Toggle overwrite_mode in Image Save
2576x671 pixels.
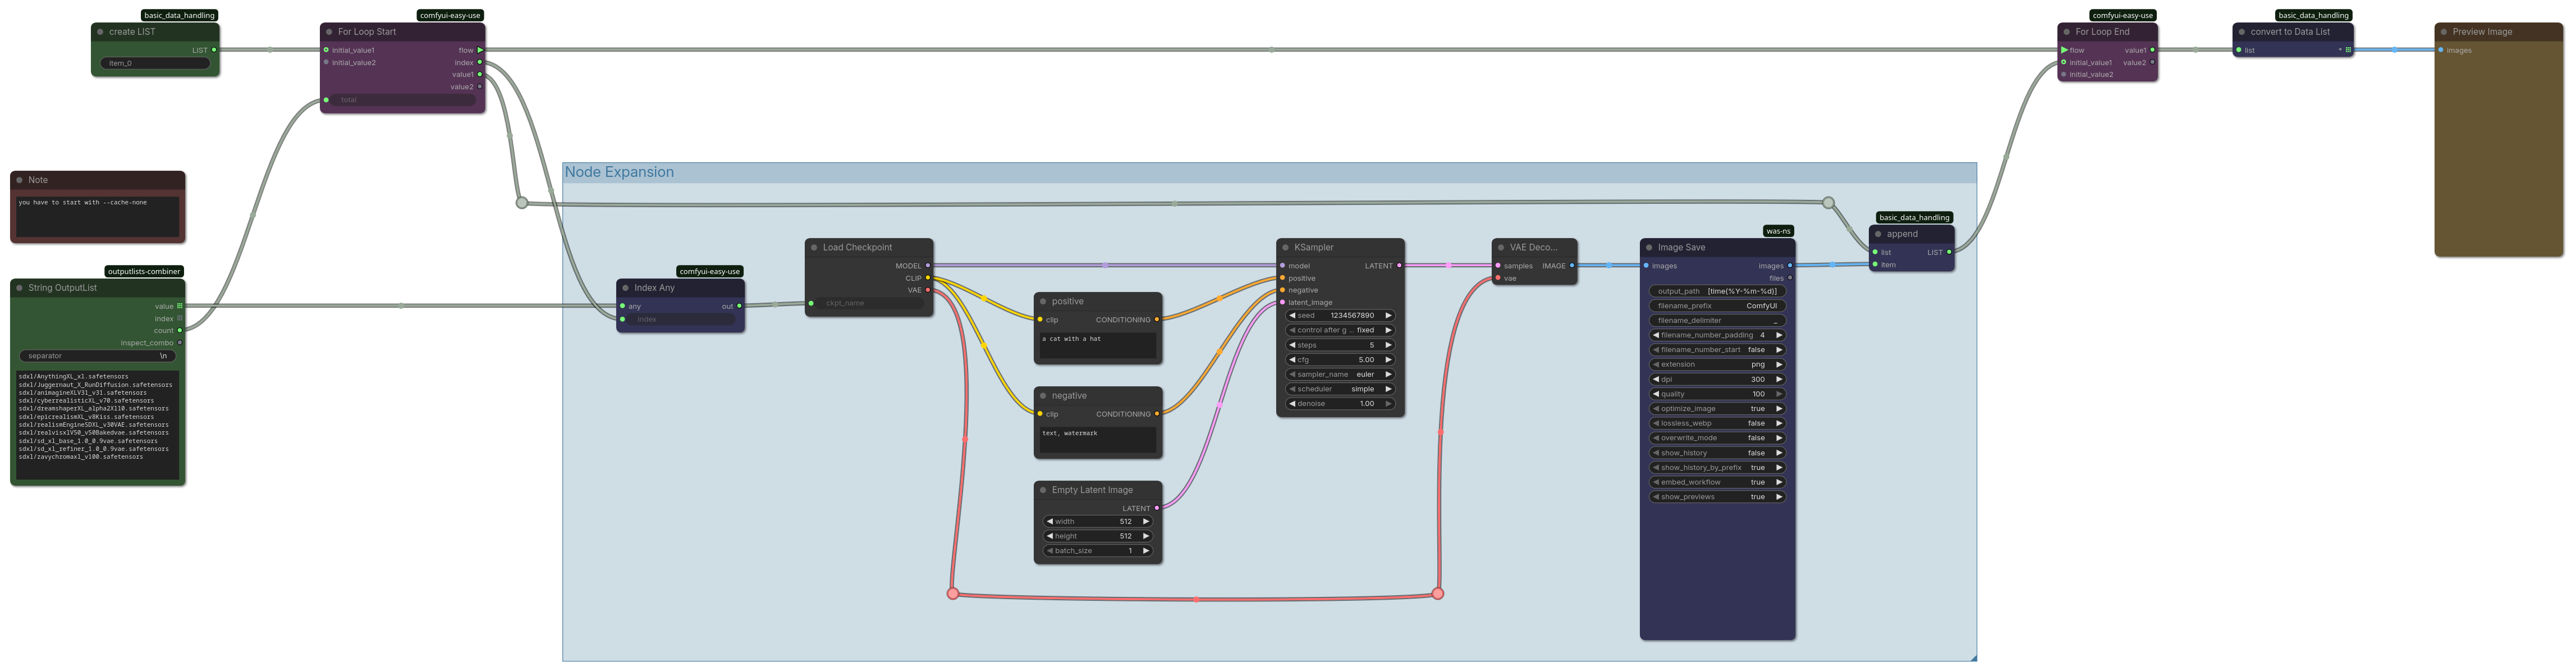coord(1717,438)
